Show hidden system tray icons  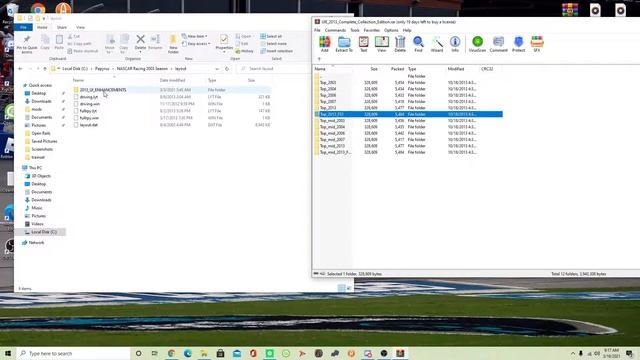[x=573, y=353]
